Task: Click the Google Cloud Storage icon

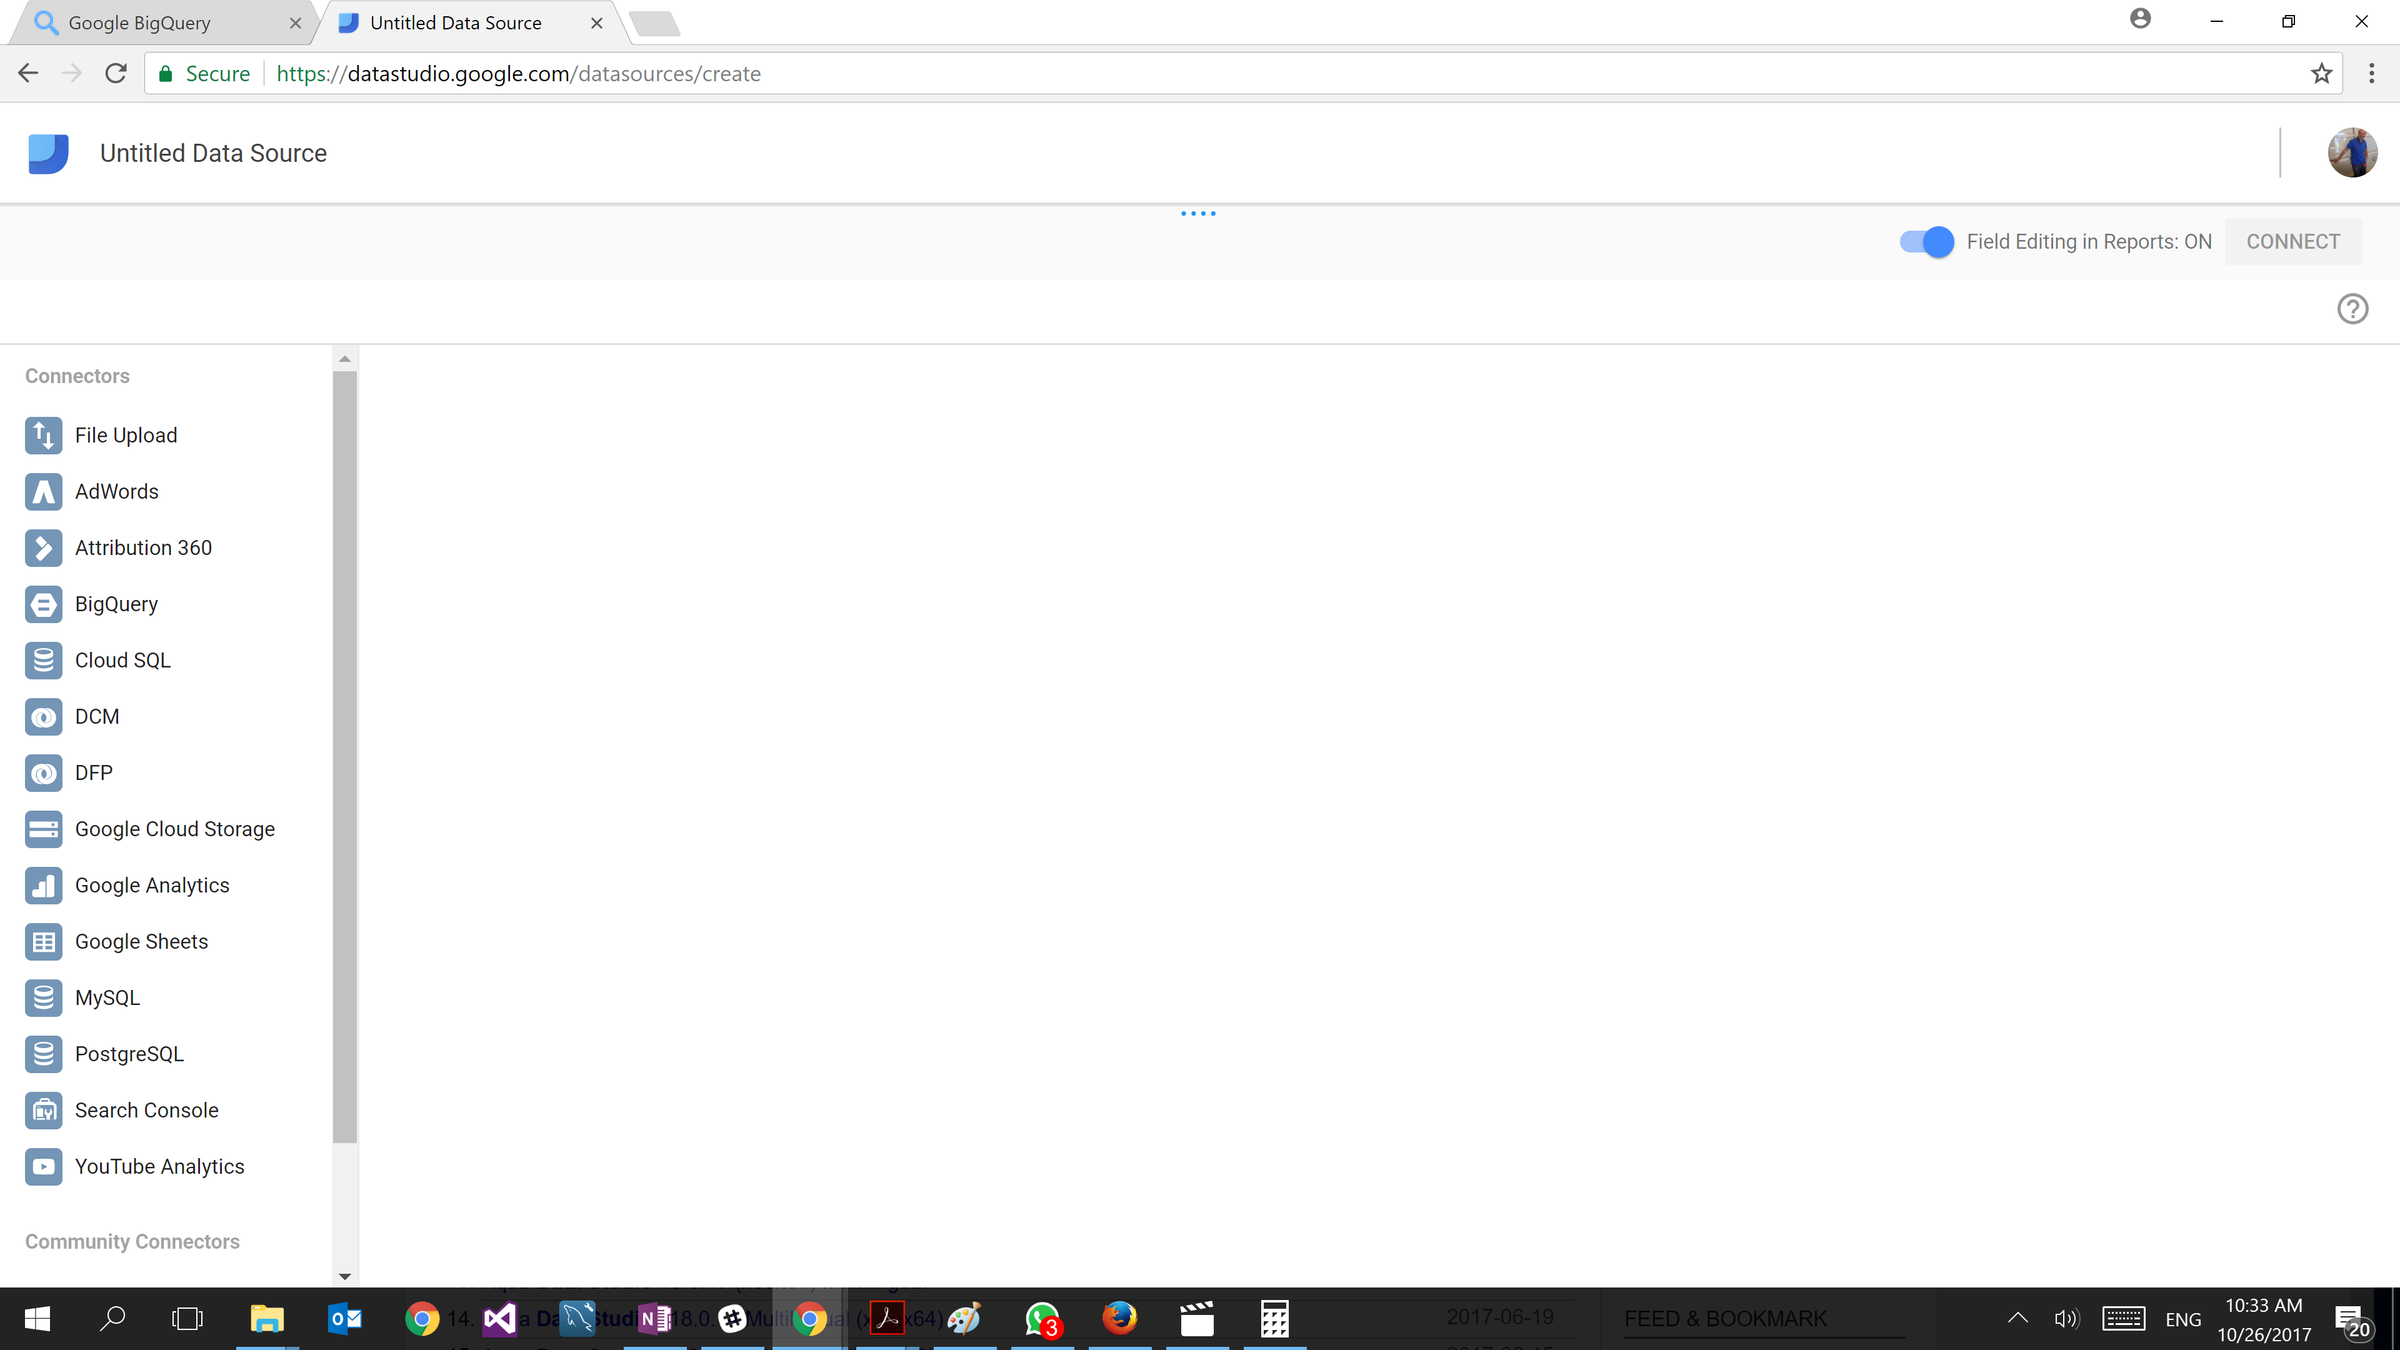Action: [x=43, y=829]
